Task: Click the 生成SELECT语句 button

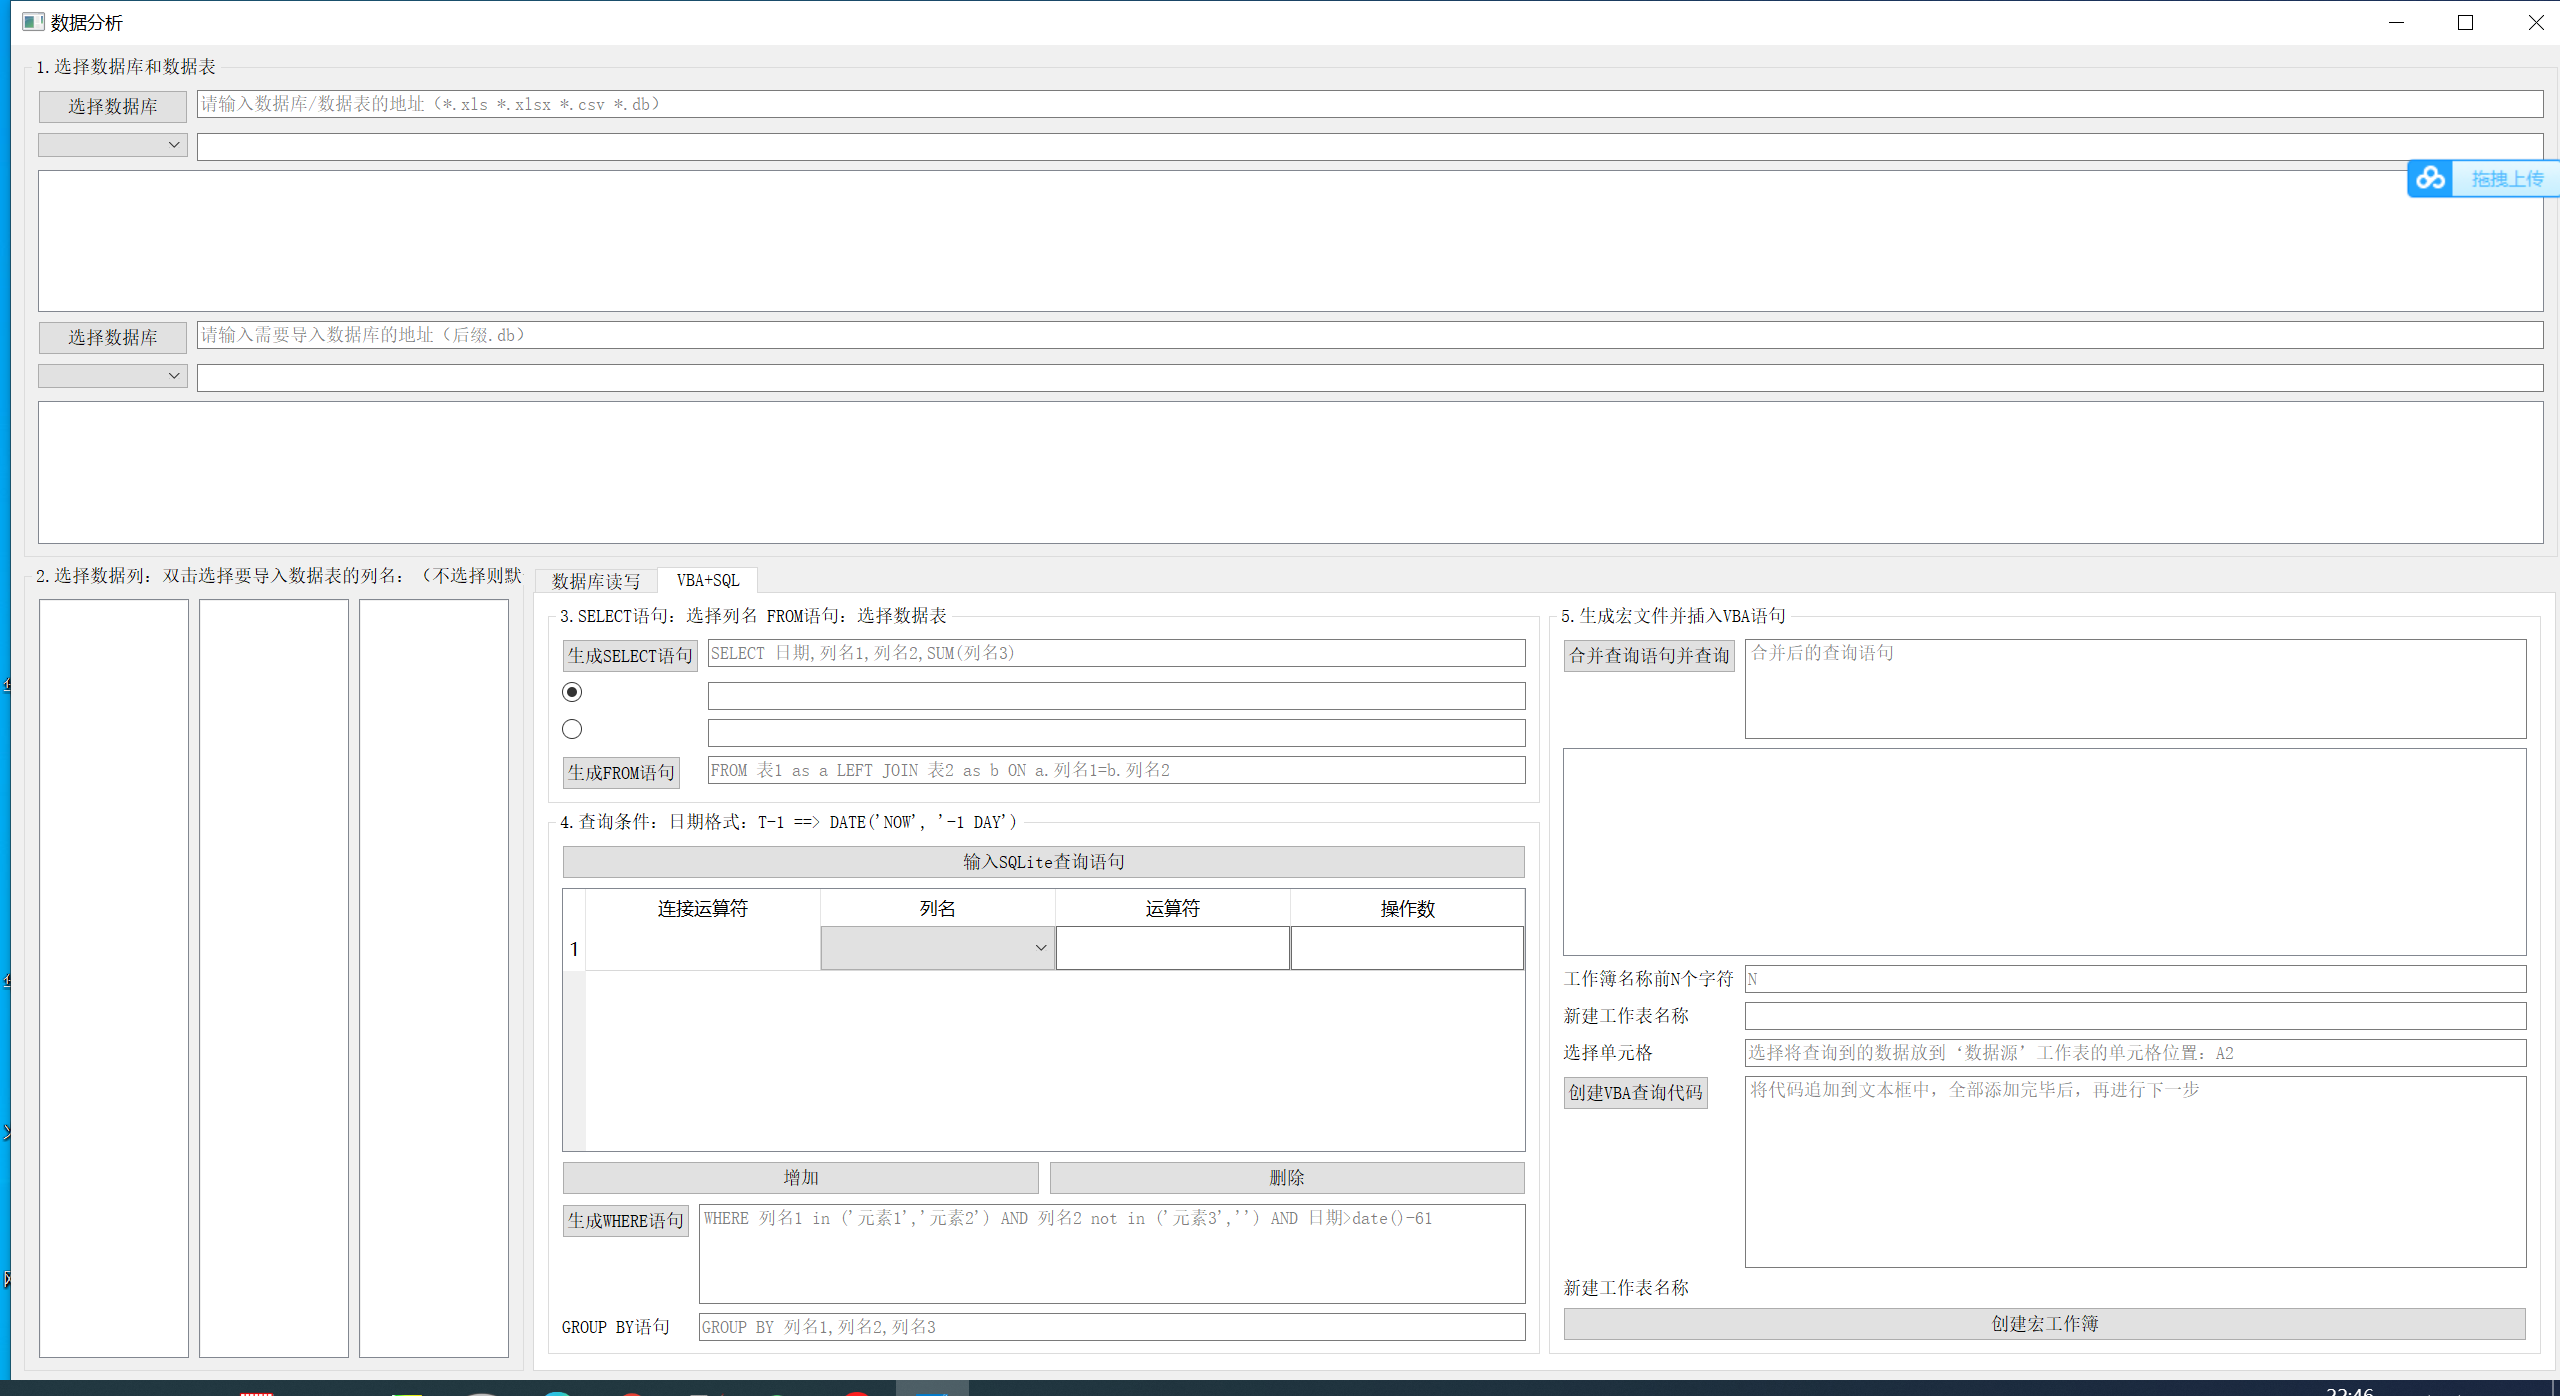Action: pyautogui.click(x=630, y=656)
